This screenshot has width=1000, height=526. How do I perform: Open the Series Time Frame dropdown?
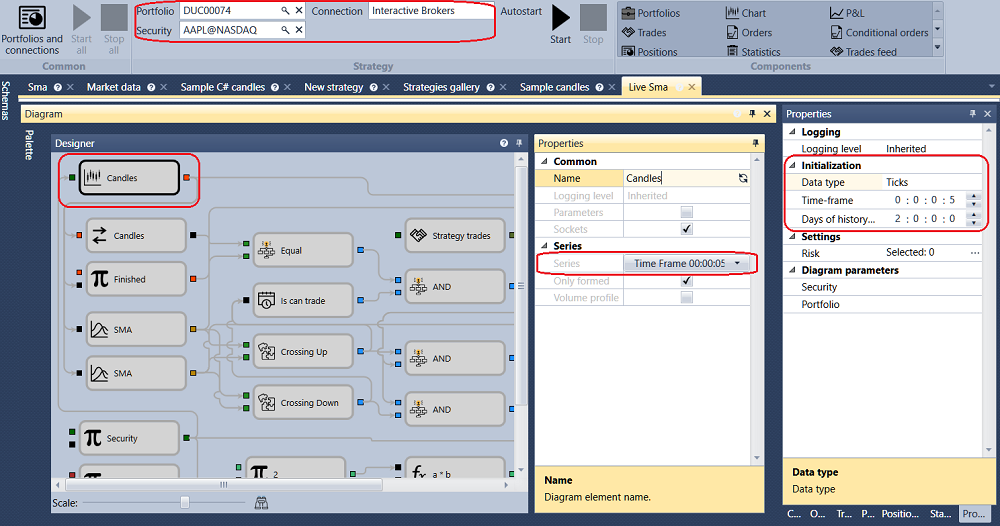click(687, 263)
